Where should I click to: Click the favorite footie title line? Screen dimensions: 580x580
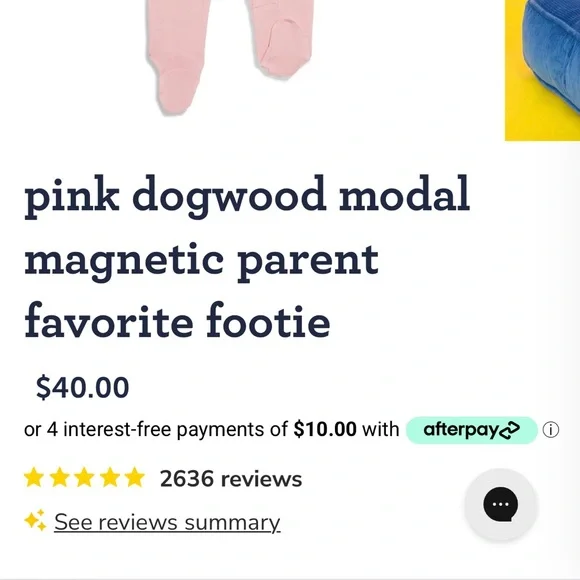177,320
